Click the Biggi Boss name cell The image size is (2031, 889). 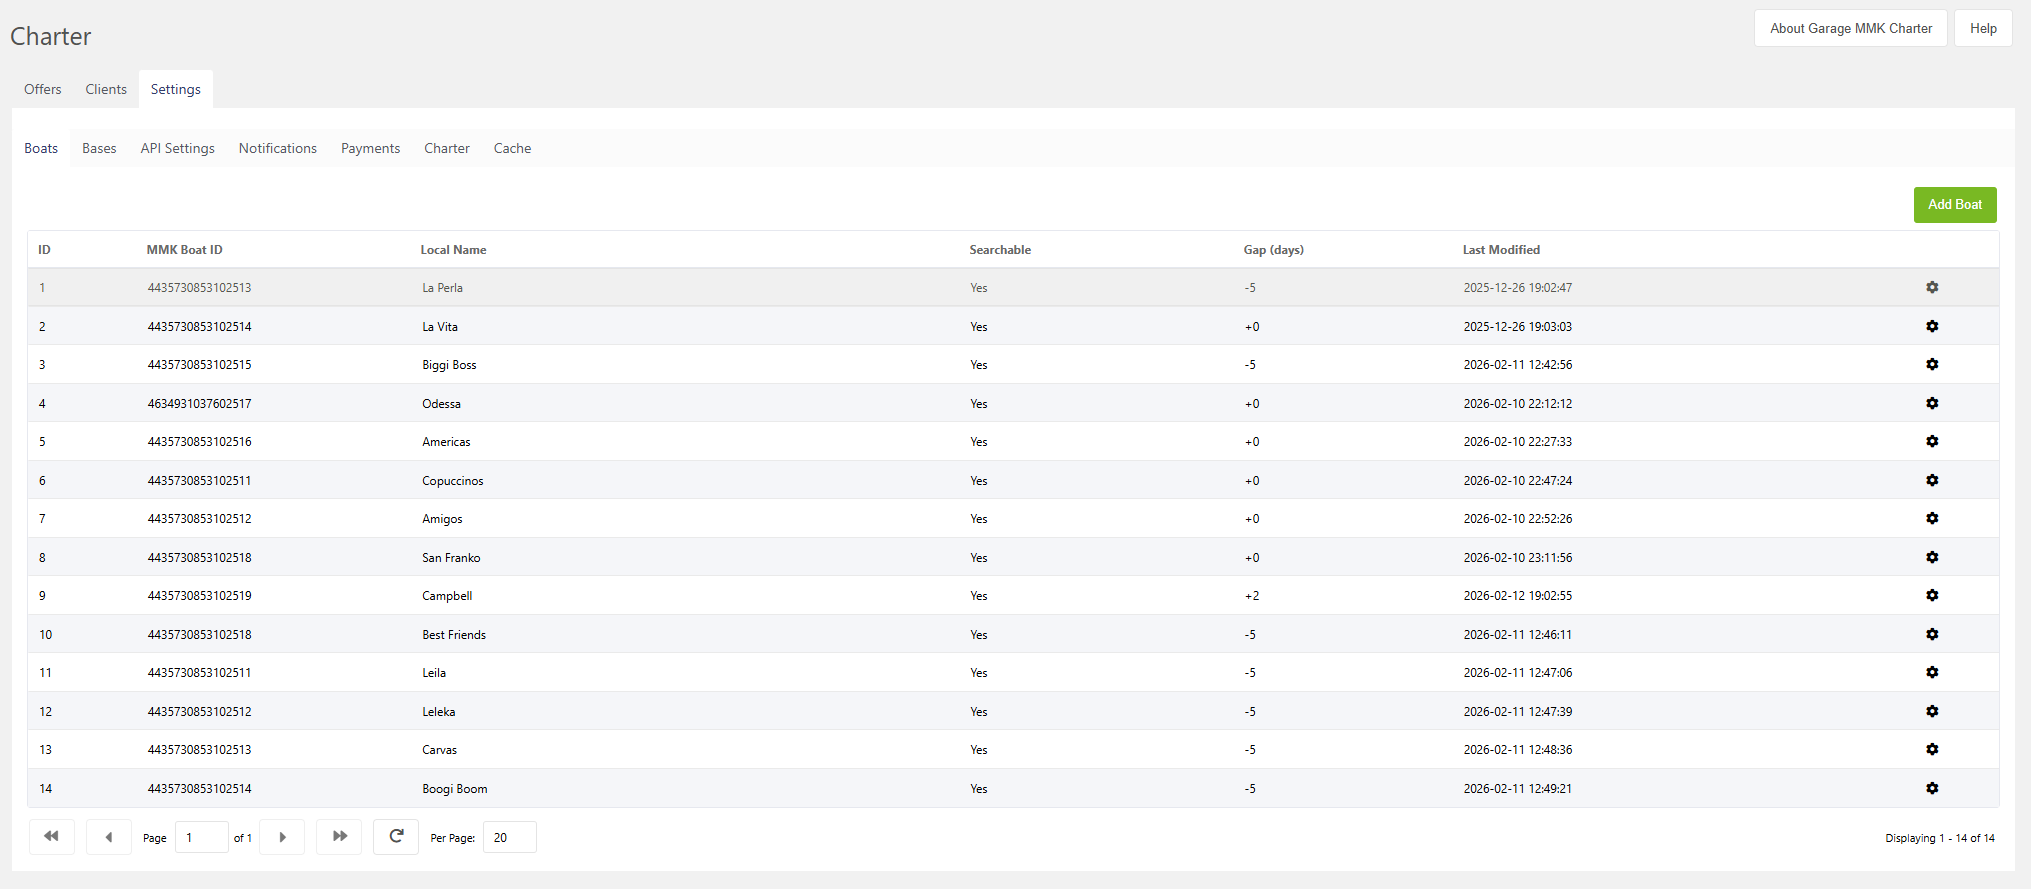(450, 365)
